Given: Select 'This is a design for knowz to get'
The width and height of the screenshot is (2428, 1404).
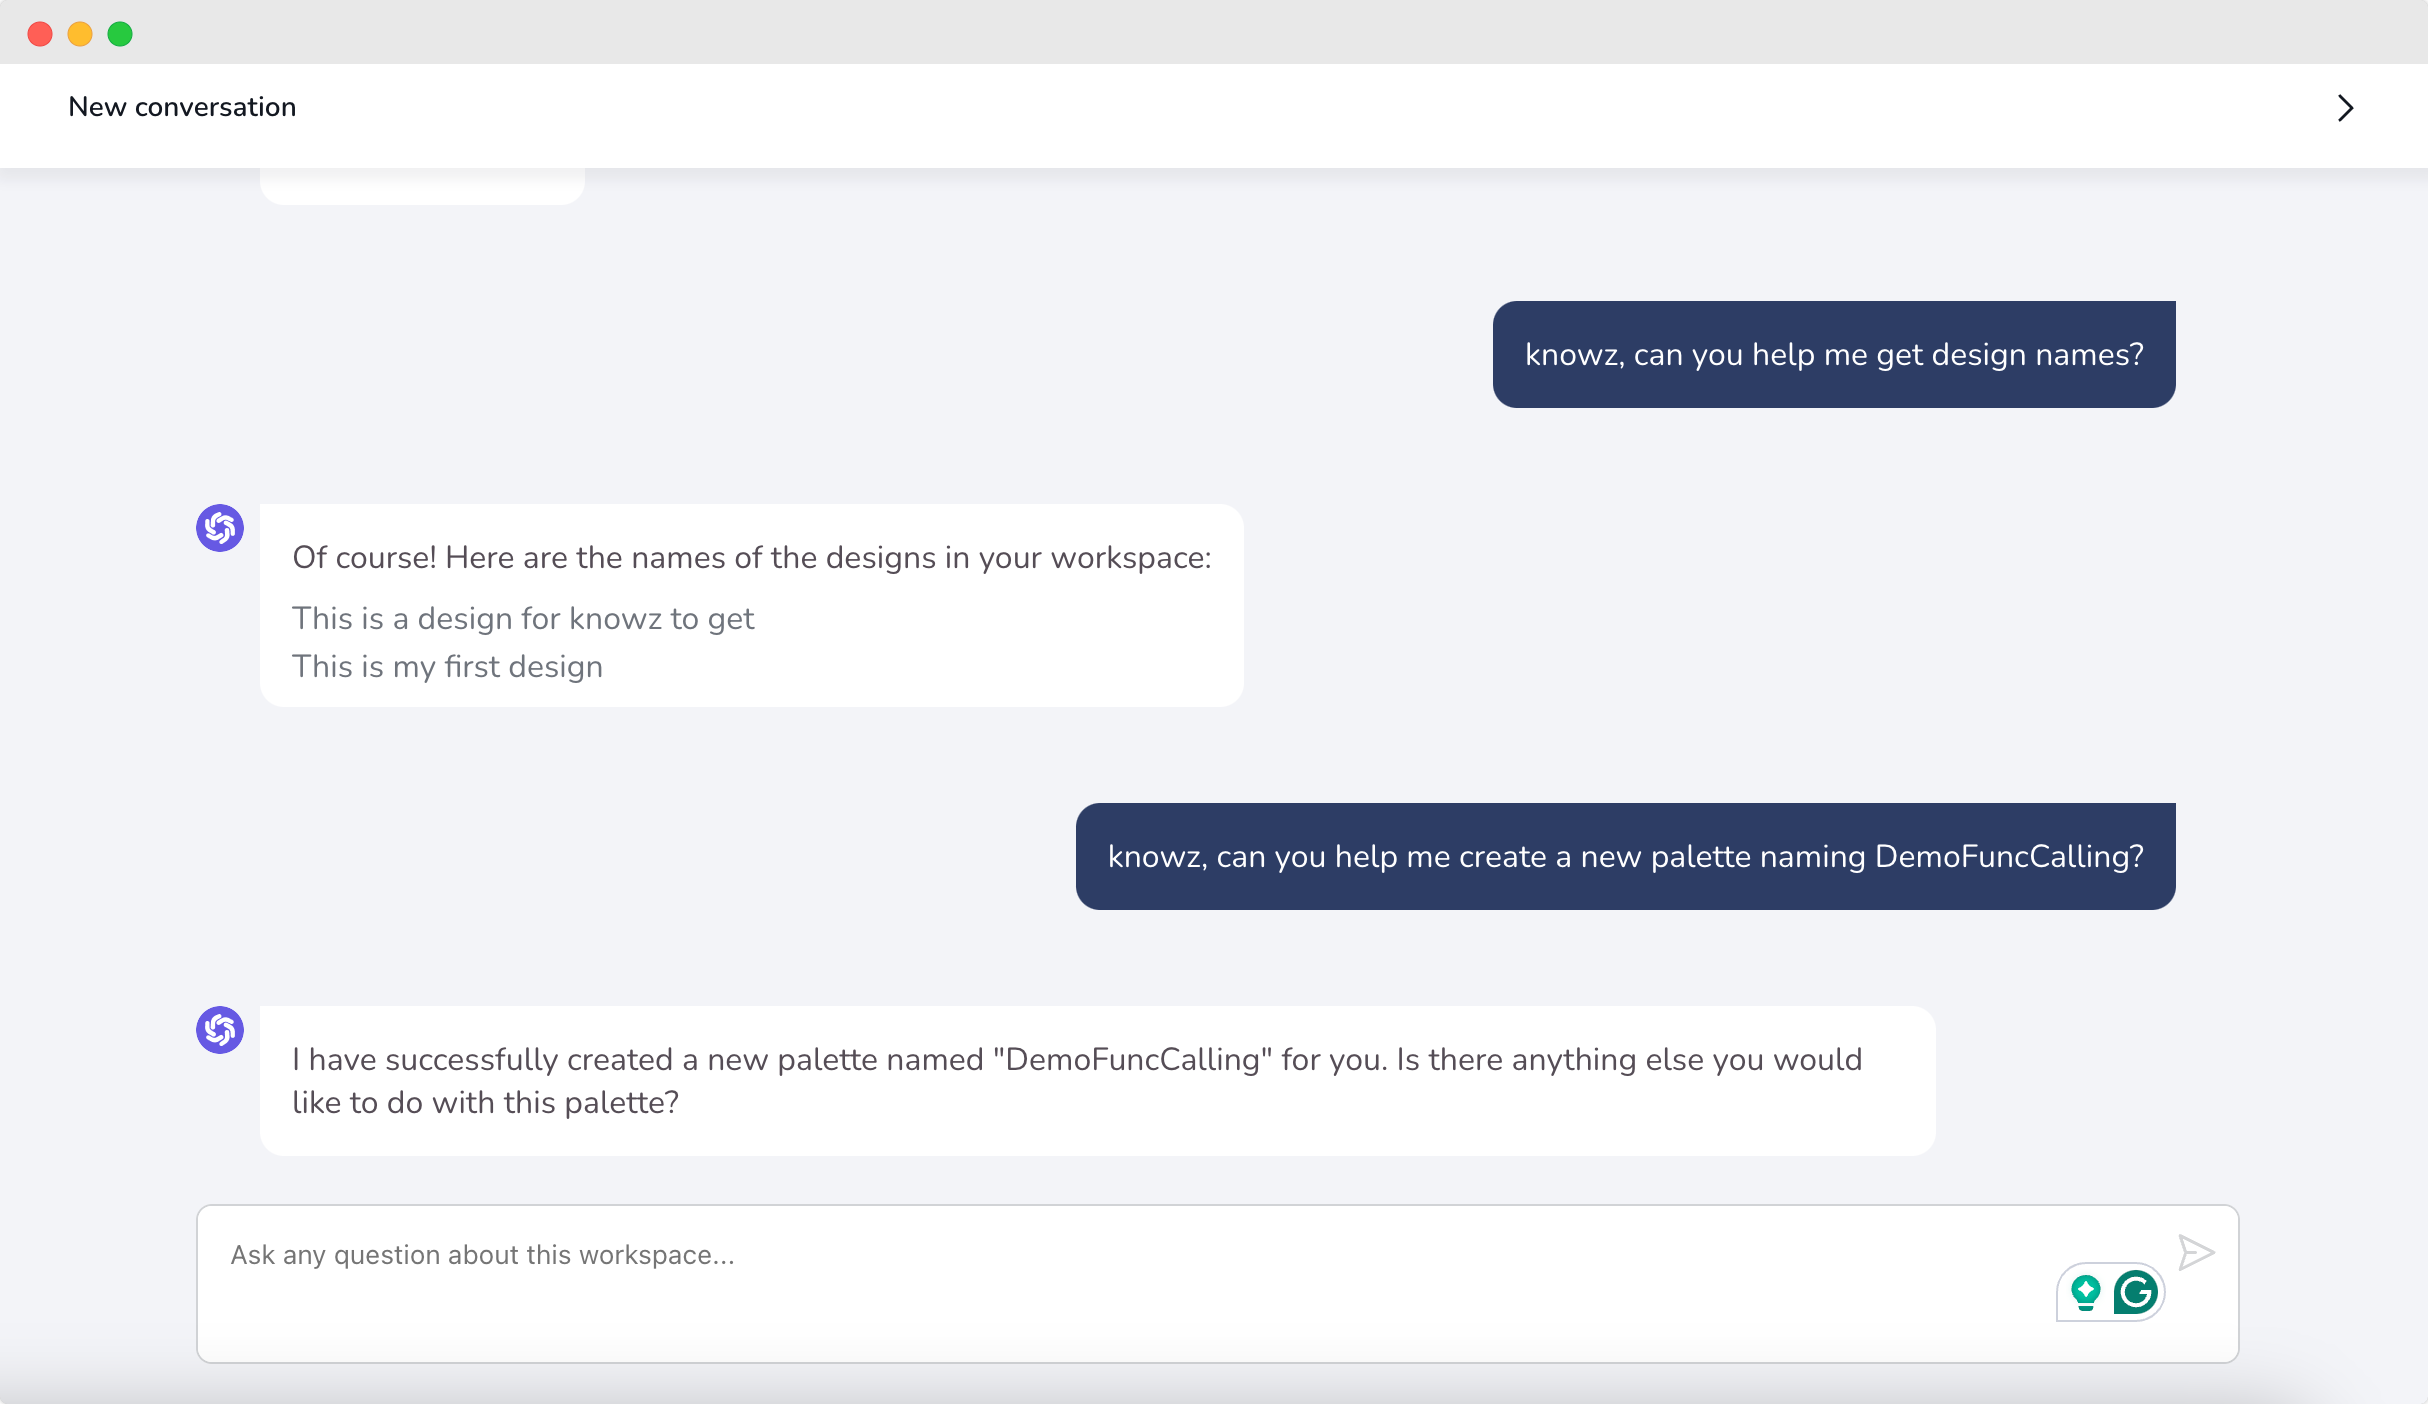Looking at the screenshot, I should click(523, 619).
